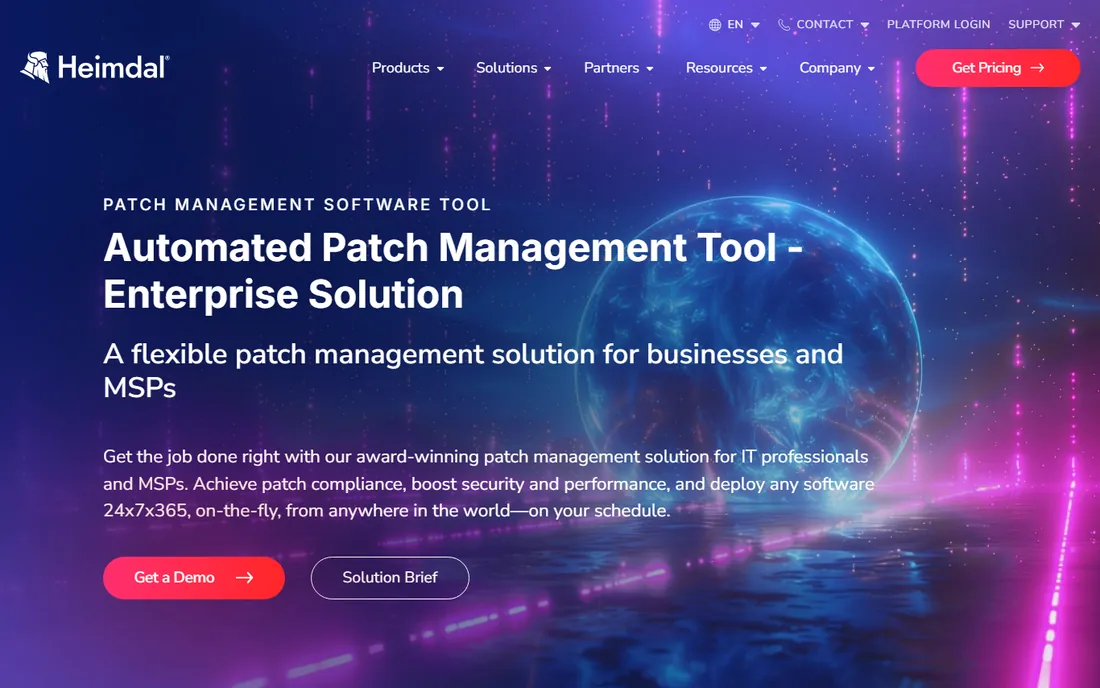Click the subtitle 'A flexible patch management solution'
Screen dimensions: 1100x688
point(473,370)
